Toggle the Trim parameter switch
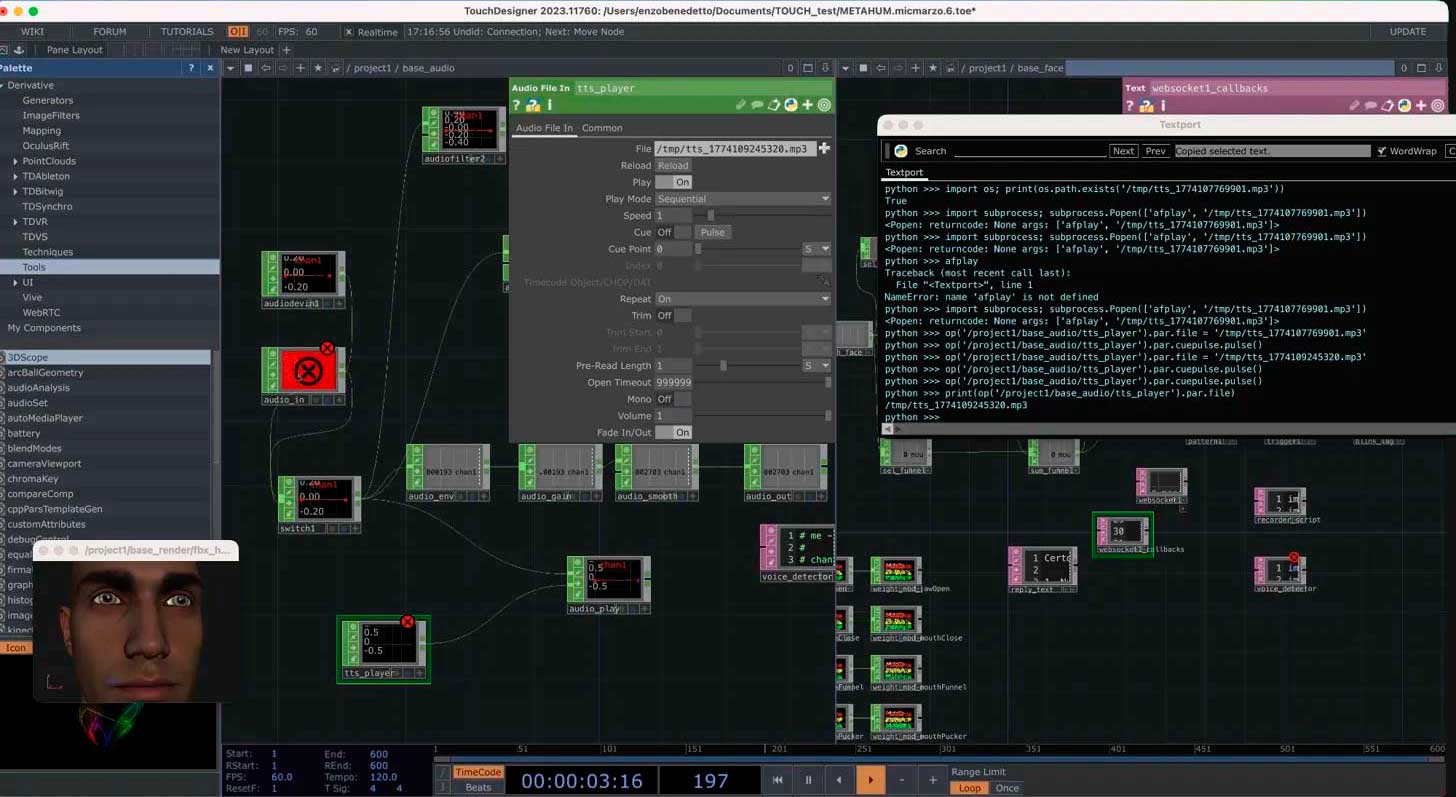 pos(673,315)
